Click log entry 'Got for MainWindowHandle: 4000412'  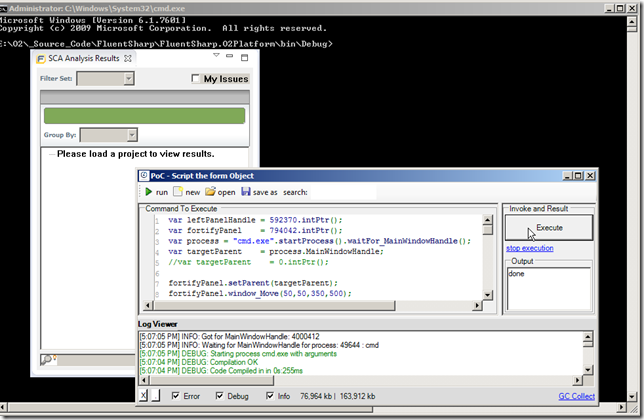tap(229, 337)
